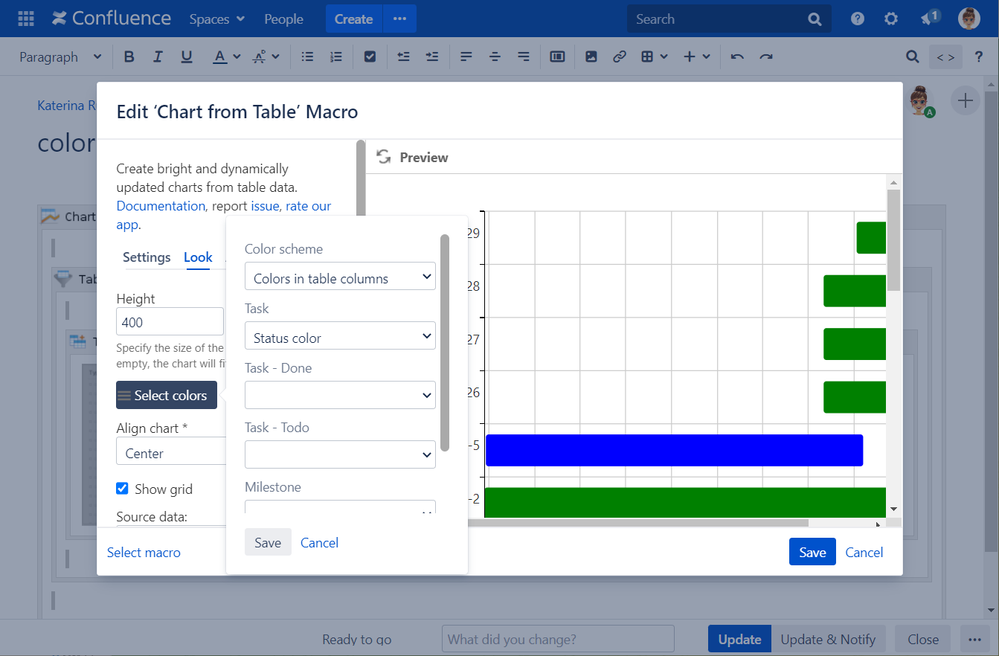Click Update & Notify button
Screen dimensions: 999x656
828,639
